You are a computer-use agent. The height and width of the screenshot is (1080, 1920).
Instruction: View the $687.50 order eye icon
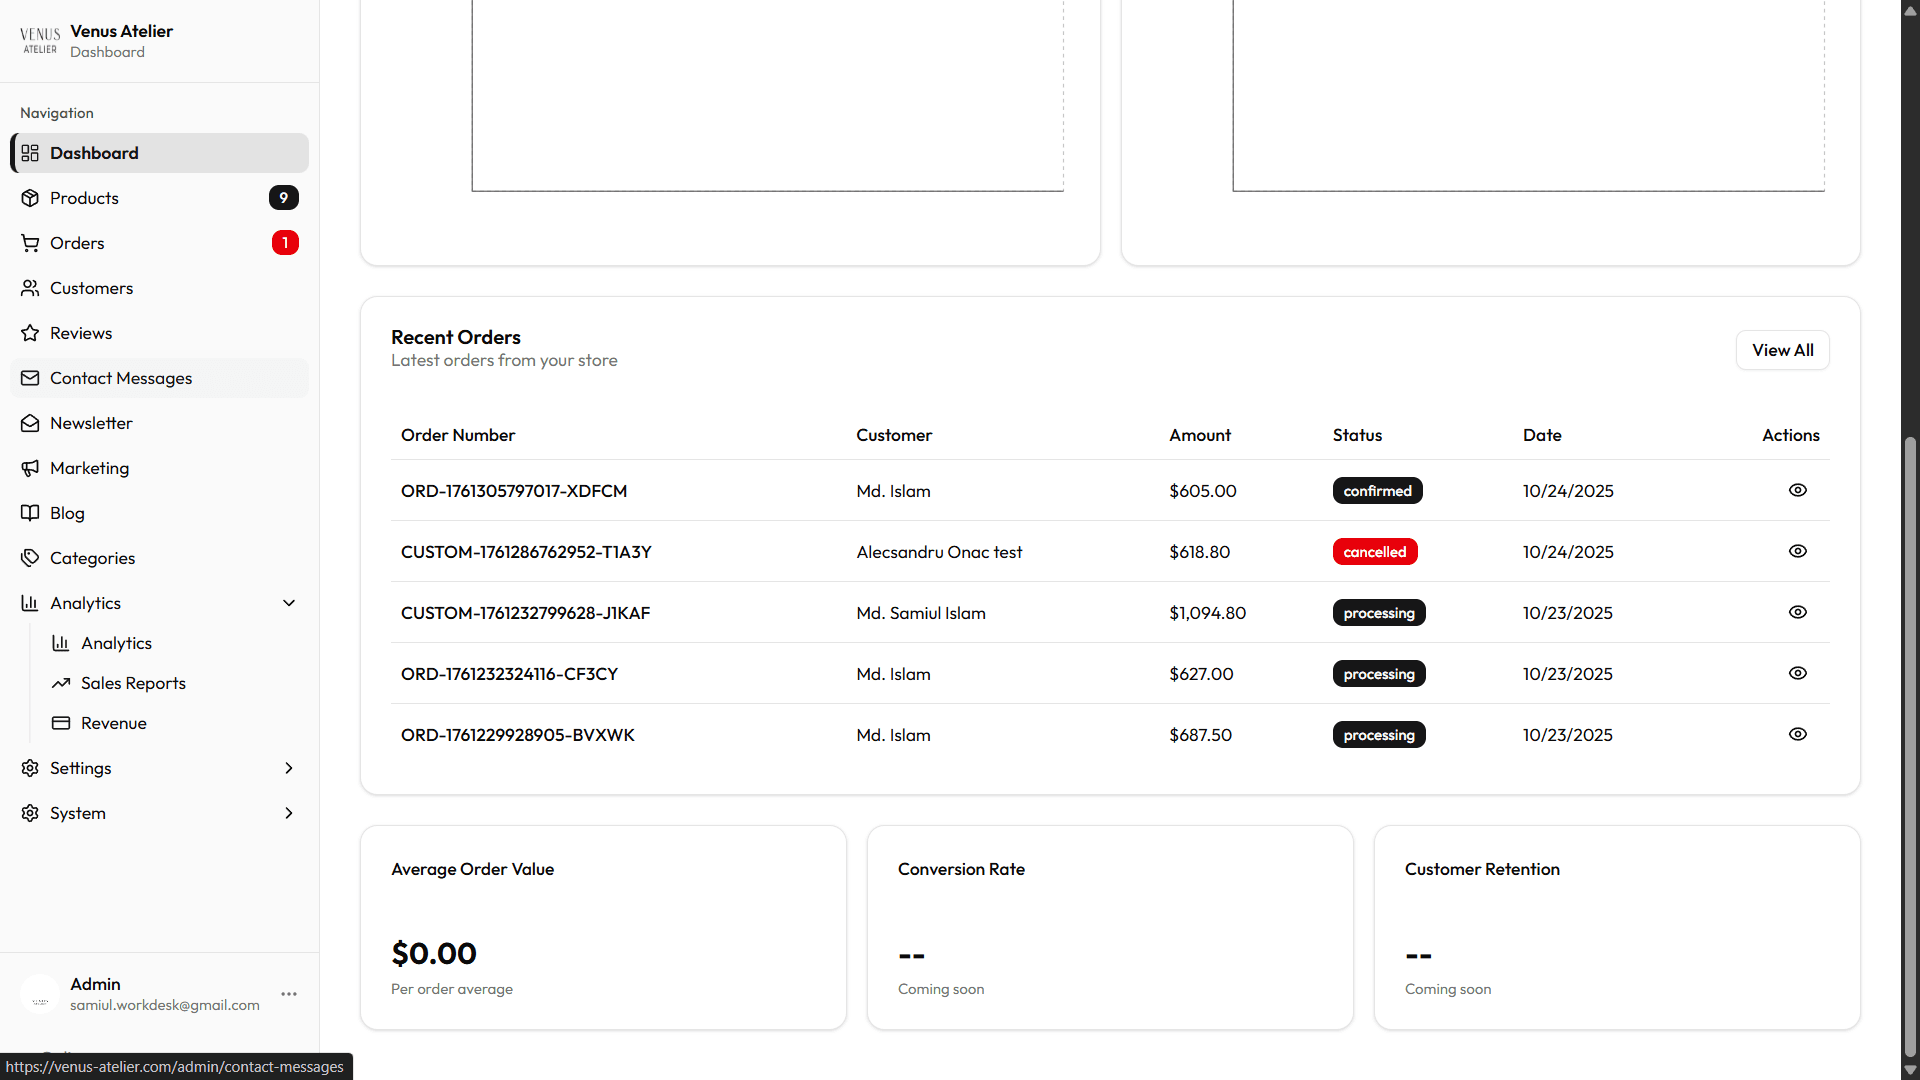coord(1797,734)
